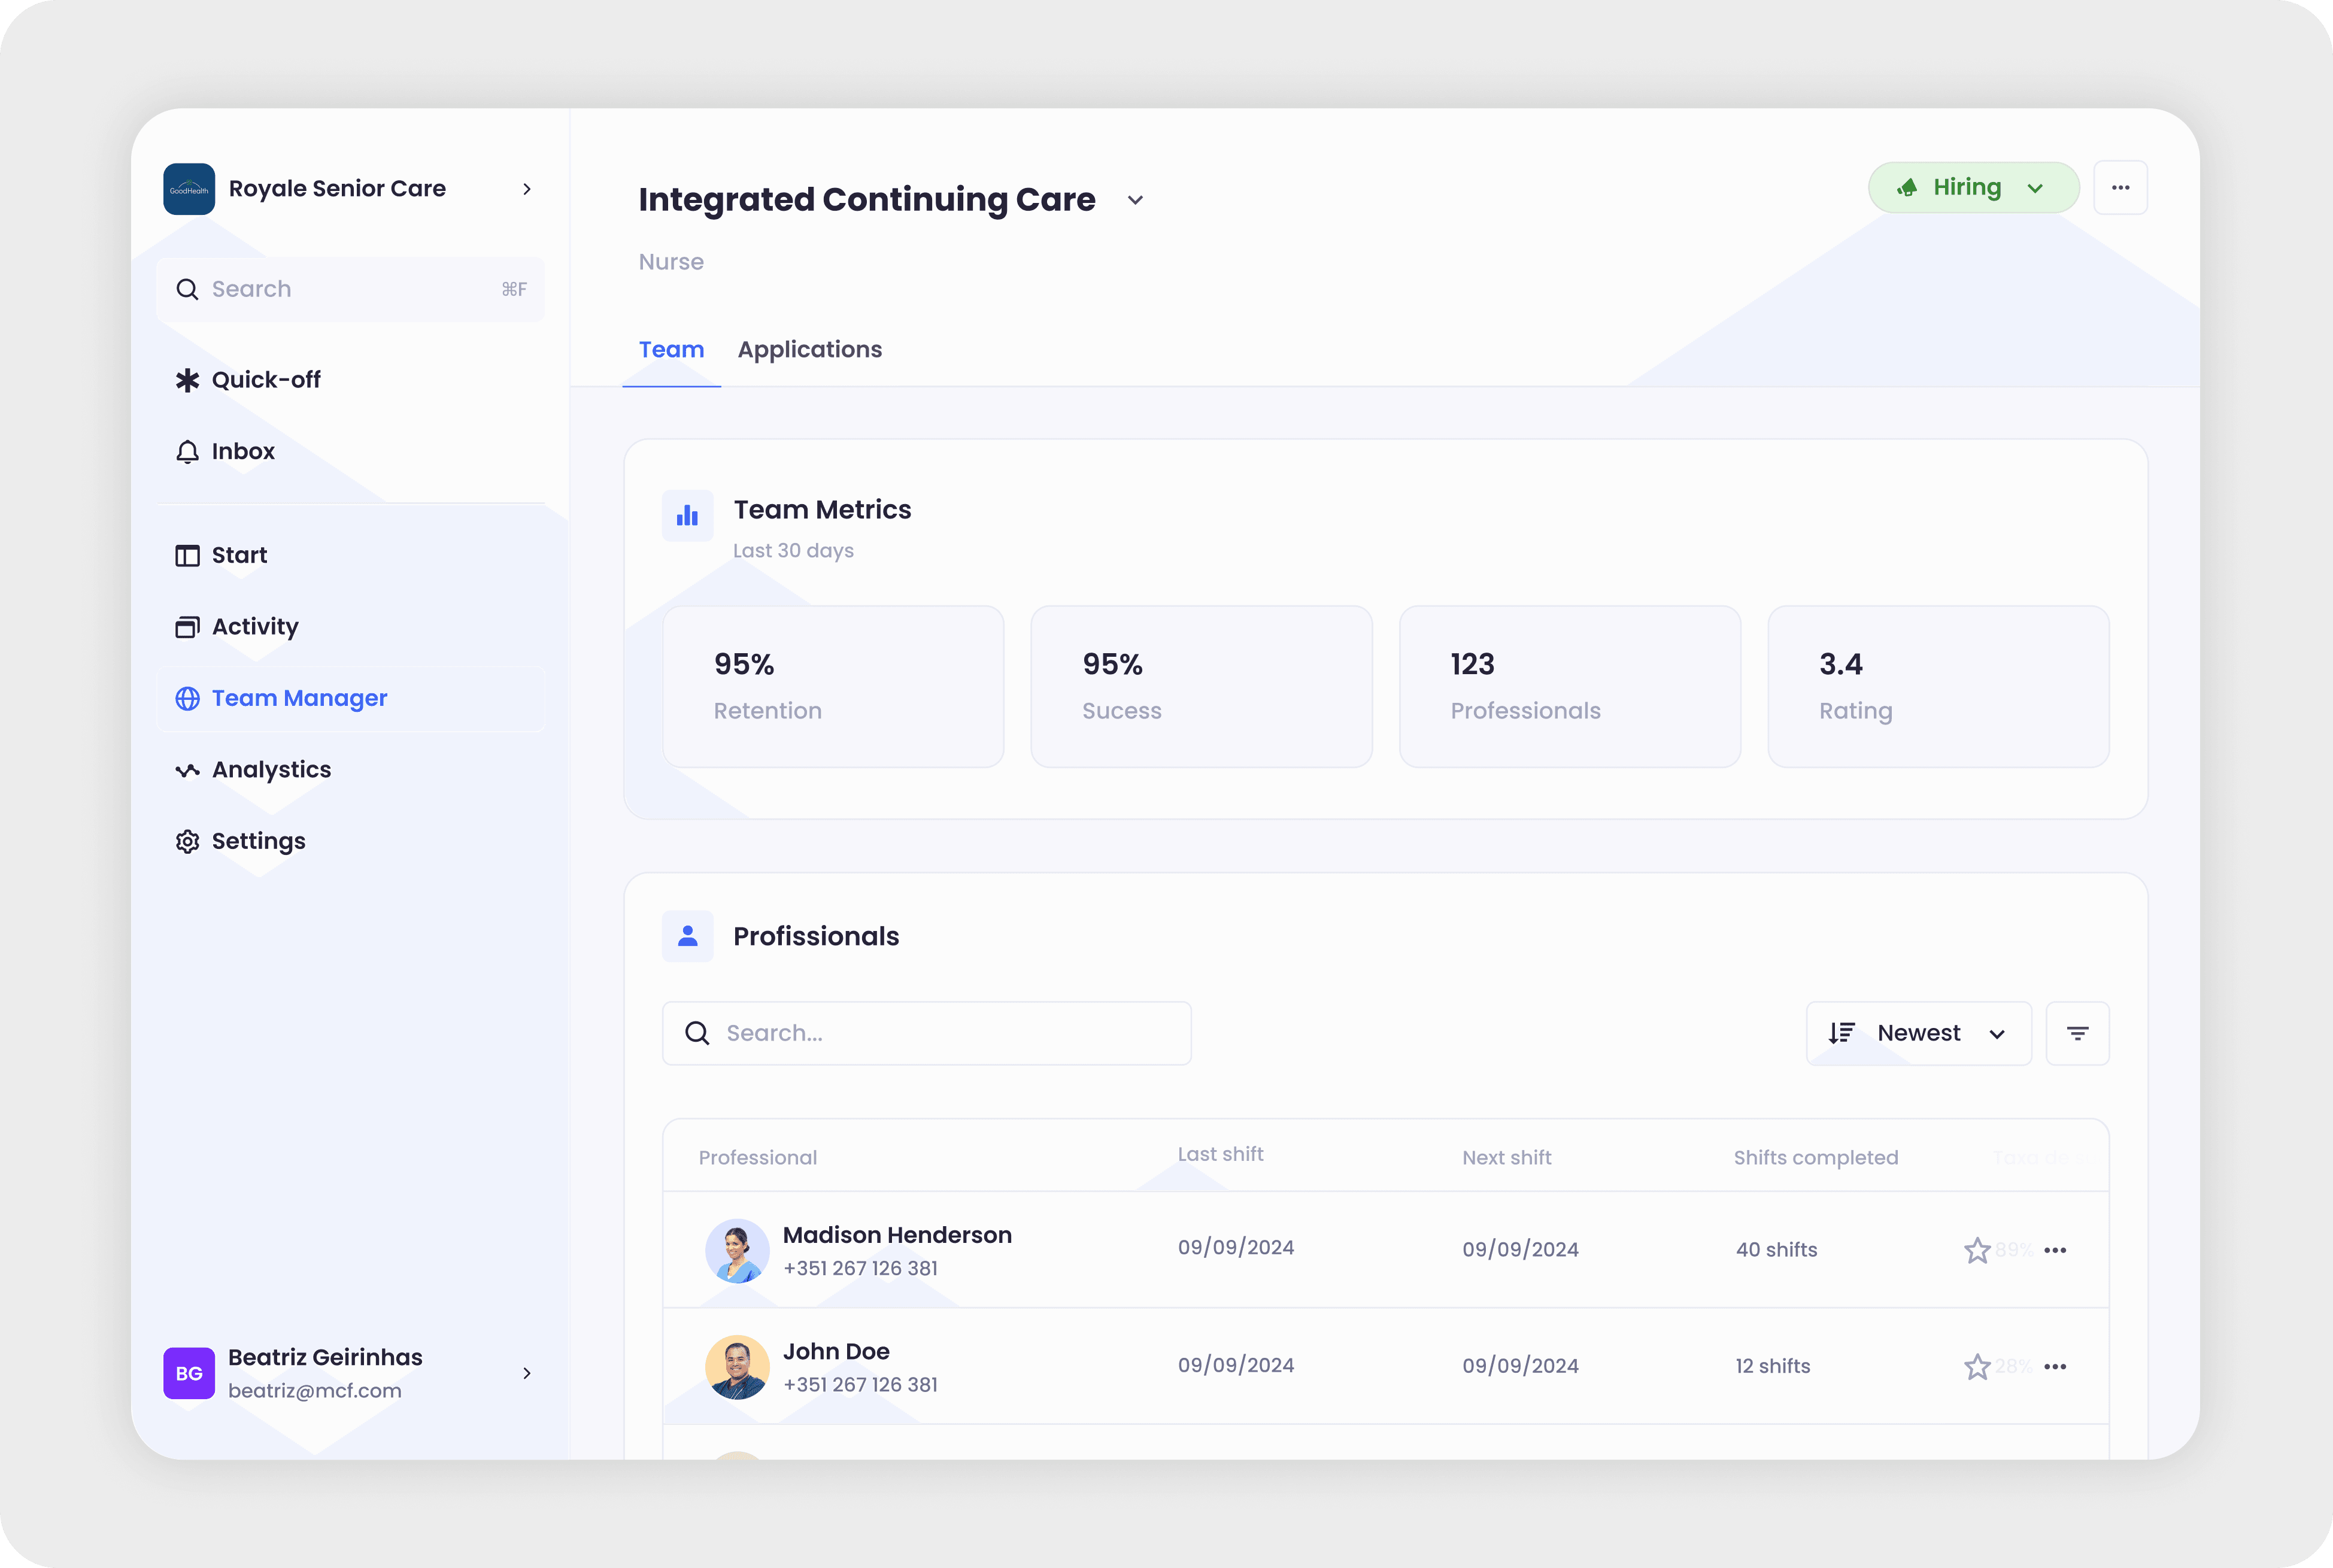Switch to the Applications tab
Screen dimensions: 2333x1568
click(x=810, y=350)
